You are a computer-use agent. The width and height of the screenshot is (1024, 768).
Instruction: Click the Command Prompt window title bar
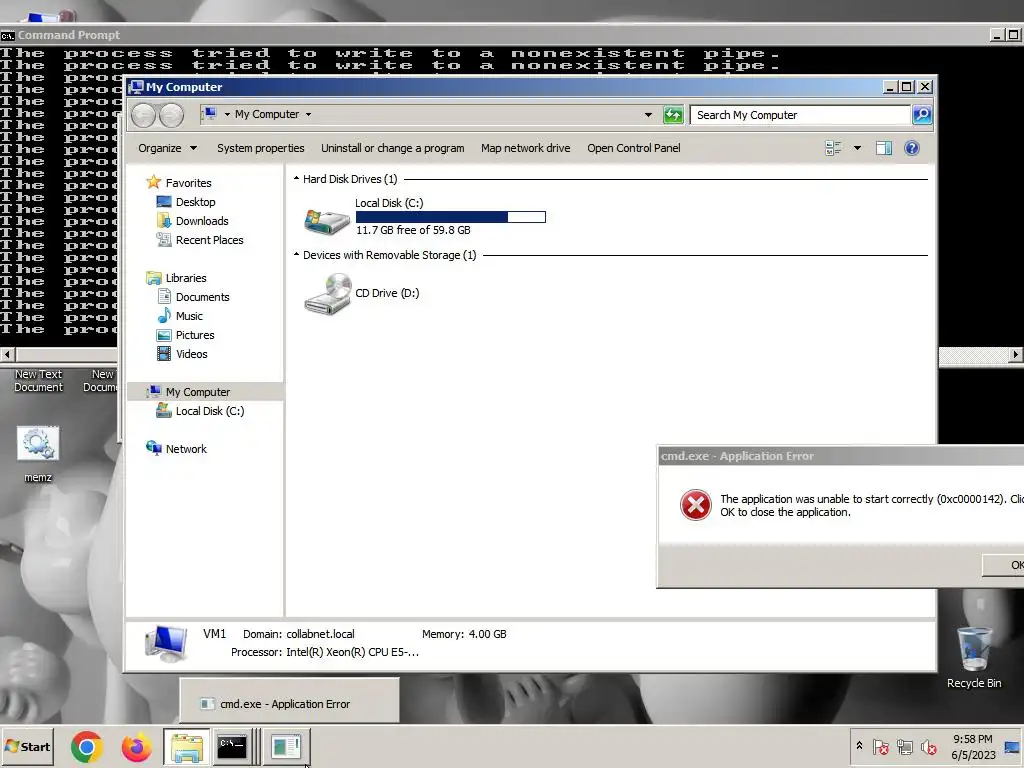(496, 35)
